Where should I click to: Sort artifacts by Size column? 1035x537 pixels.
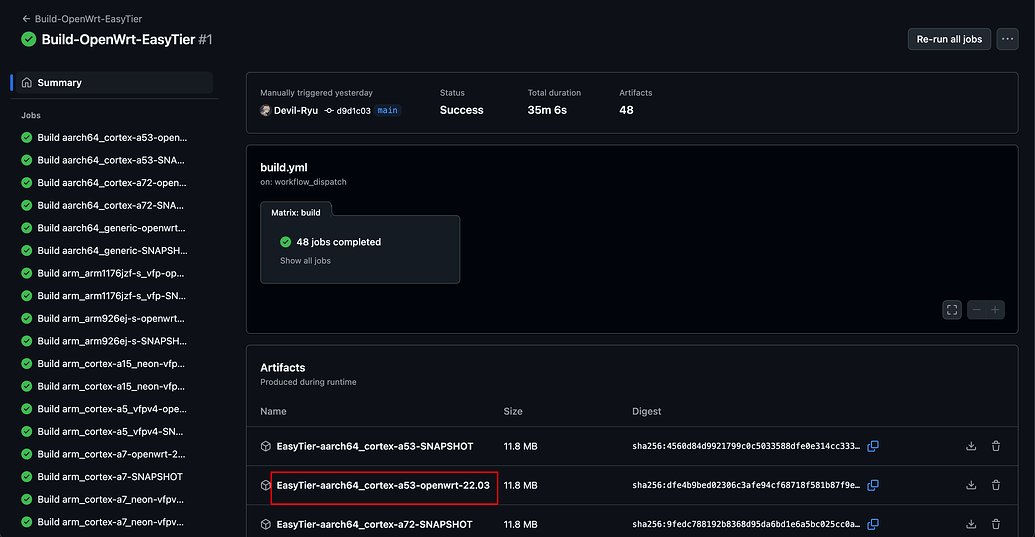coord(513,411)
